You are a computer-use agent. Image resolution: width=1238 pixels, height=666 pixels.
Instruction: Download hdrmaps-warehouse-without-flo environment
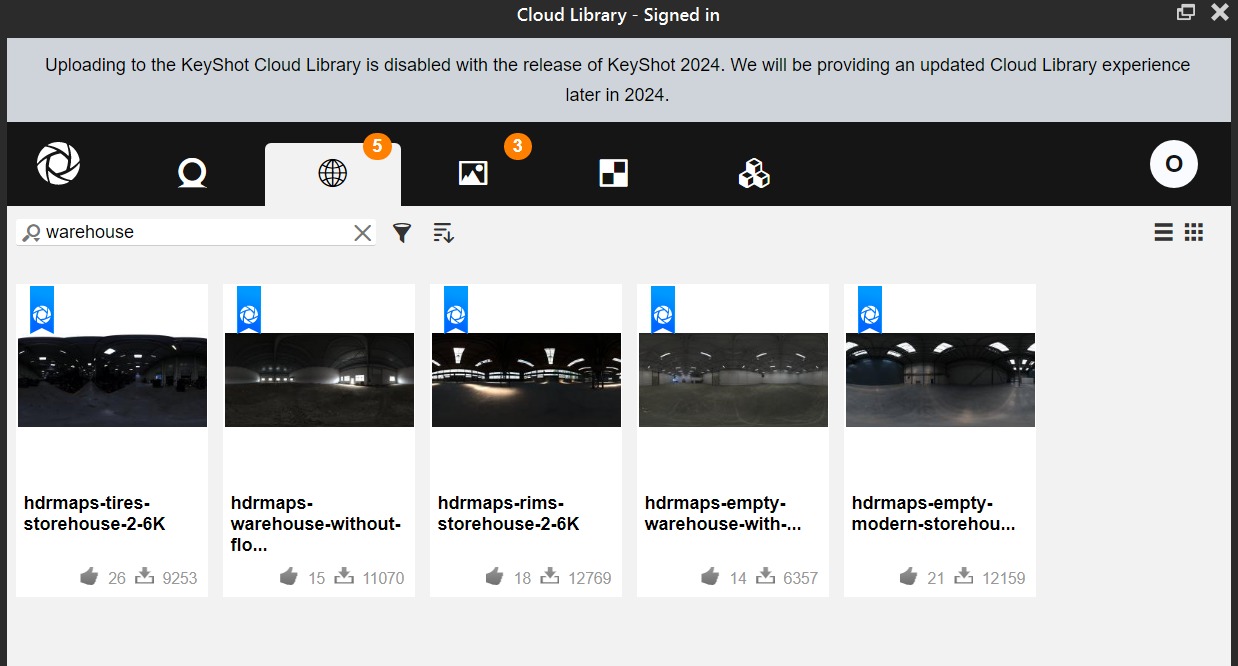(x=344, y=576)
